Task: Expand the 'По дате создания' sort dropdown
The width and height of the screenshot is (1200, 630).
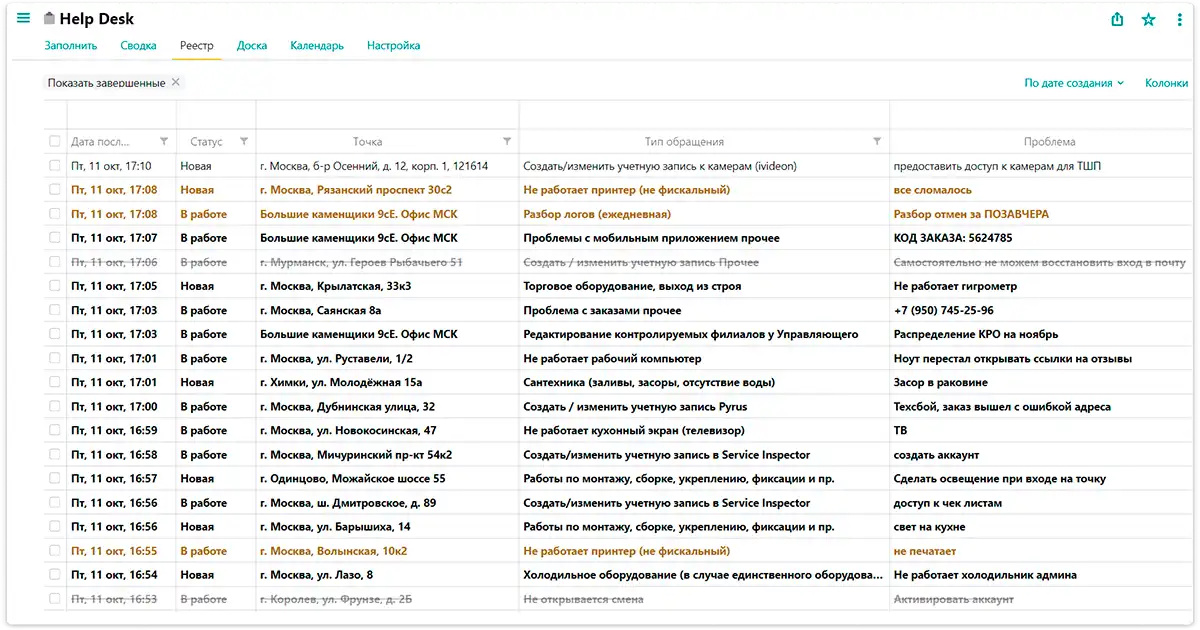Action: [1074, 83]
